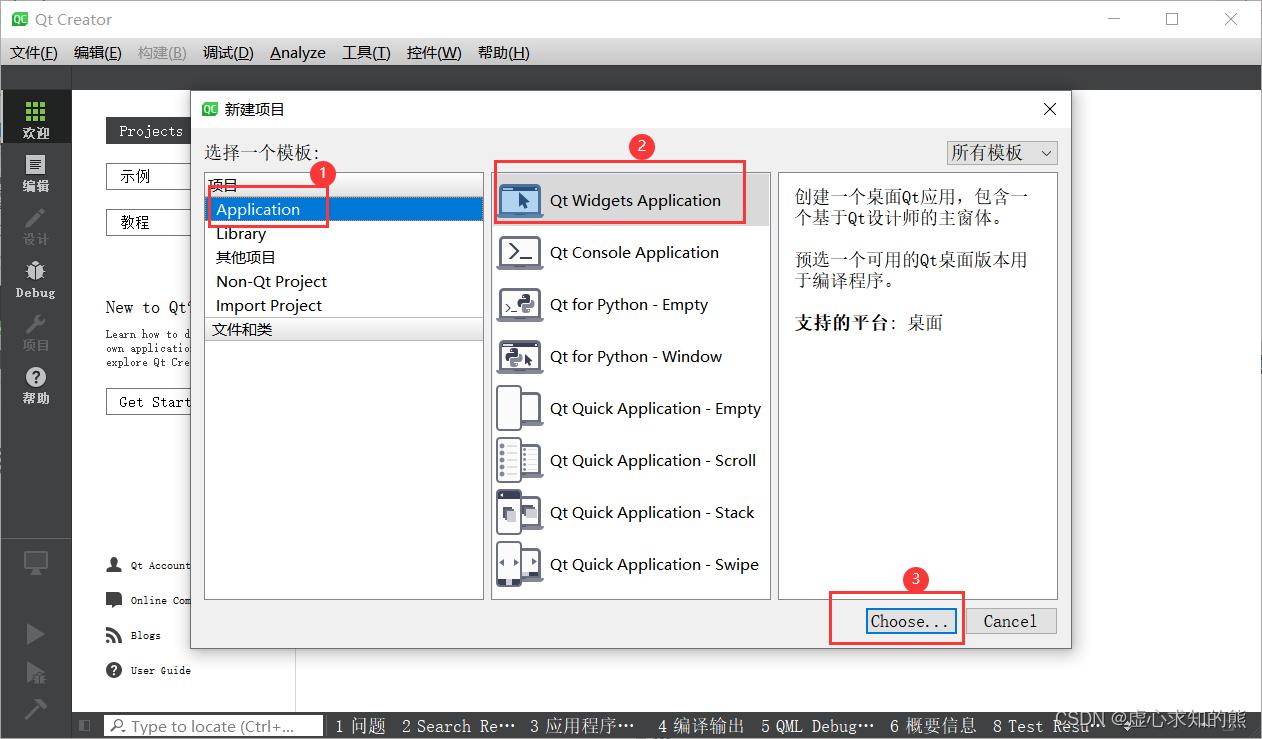Select Qt Quick Application - Scroll template
1262x739 pixels.
[x=631, y=461]
